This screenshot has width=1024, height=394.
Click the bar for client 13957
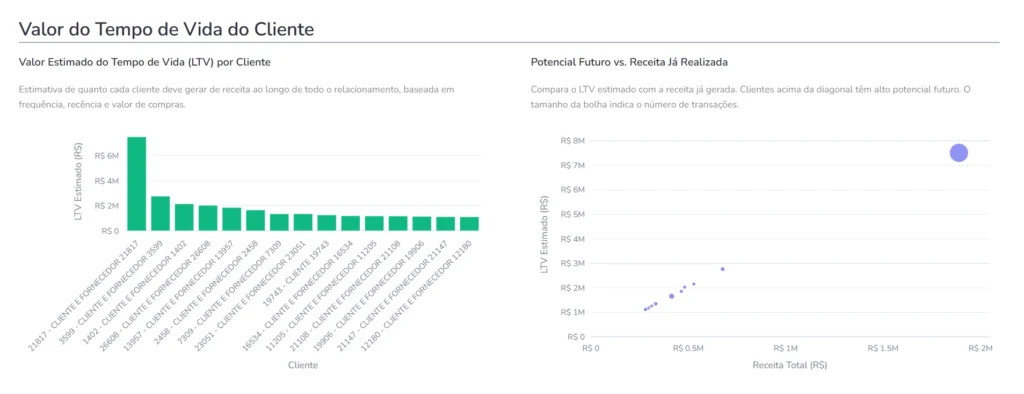coord(232,219)
